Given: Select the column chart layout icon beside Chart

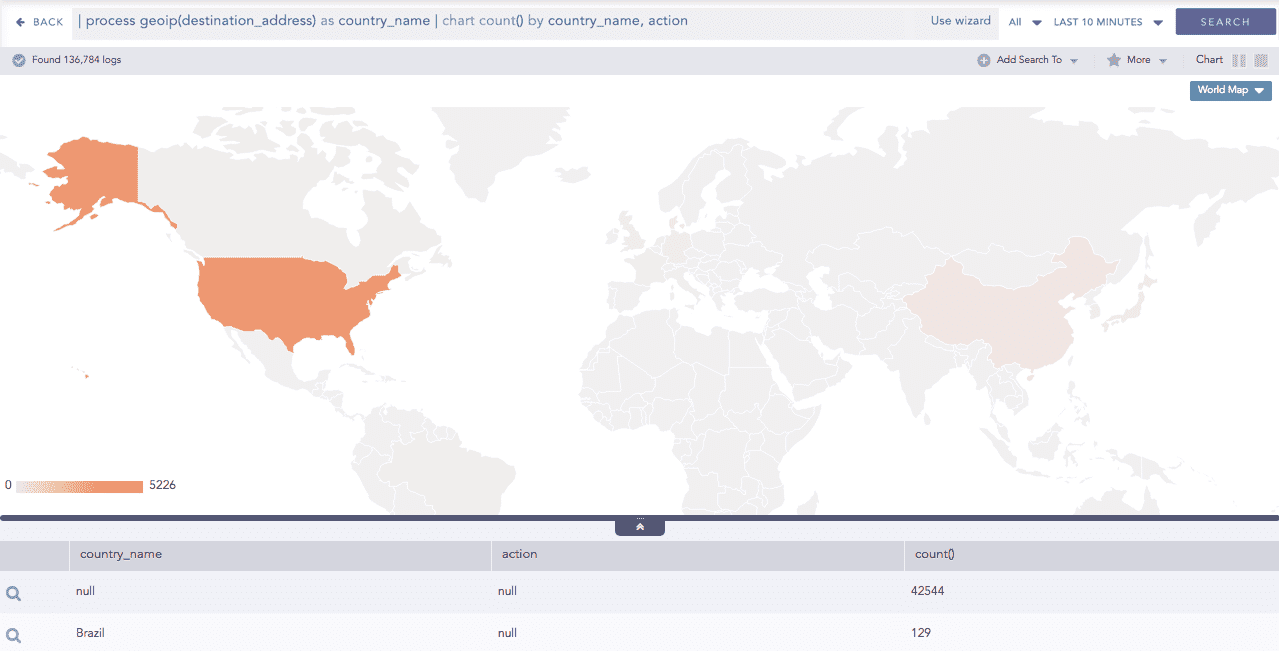Looking at the screenshot, I should (1241, 59).
